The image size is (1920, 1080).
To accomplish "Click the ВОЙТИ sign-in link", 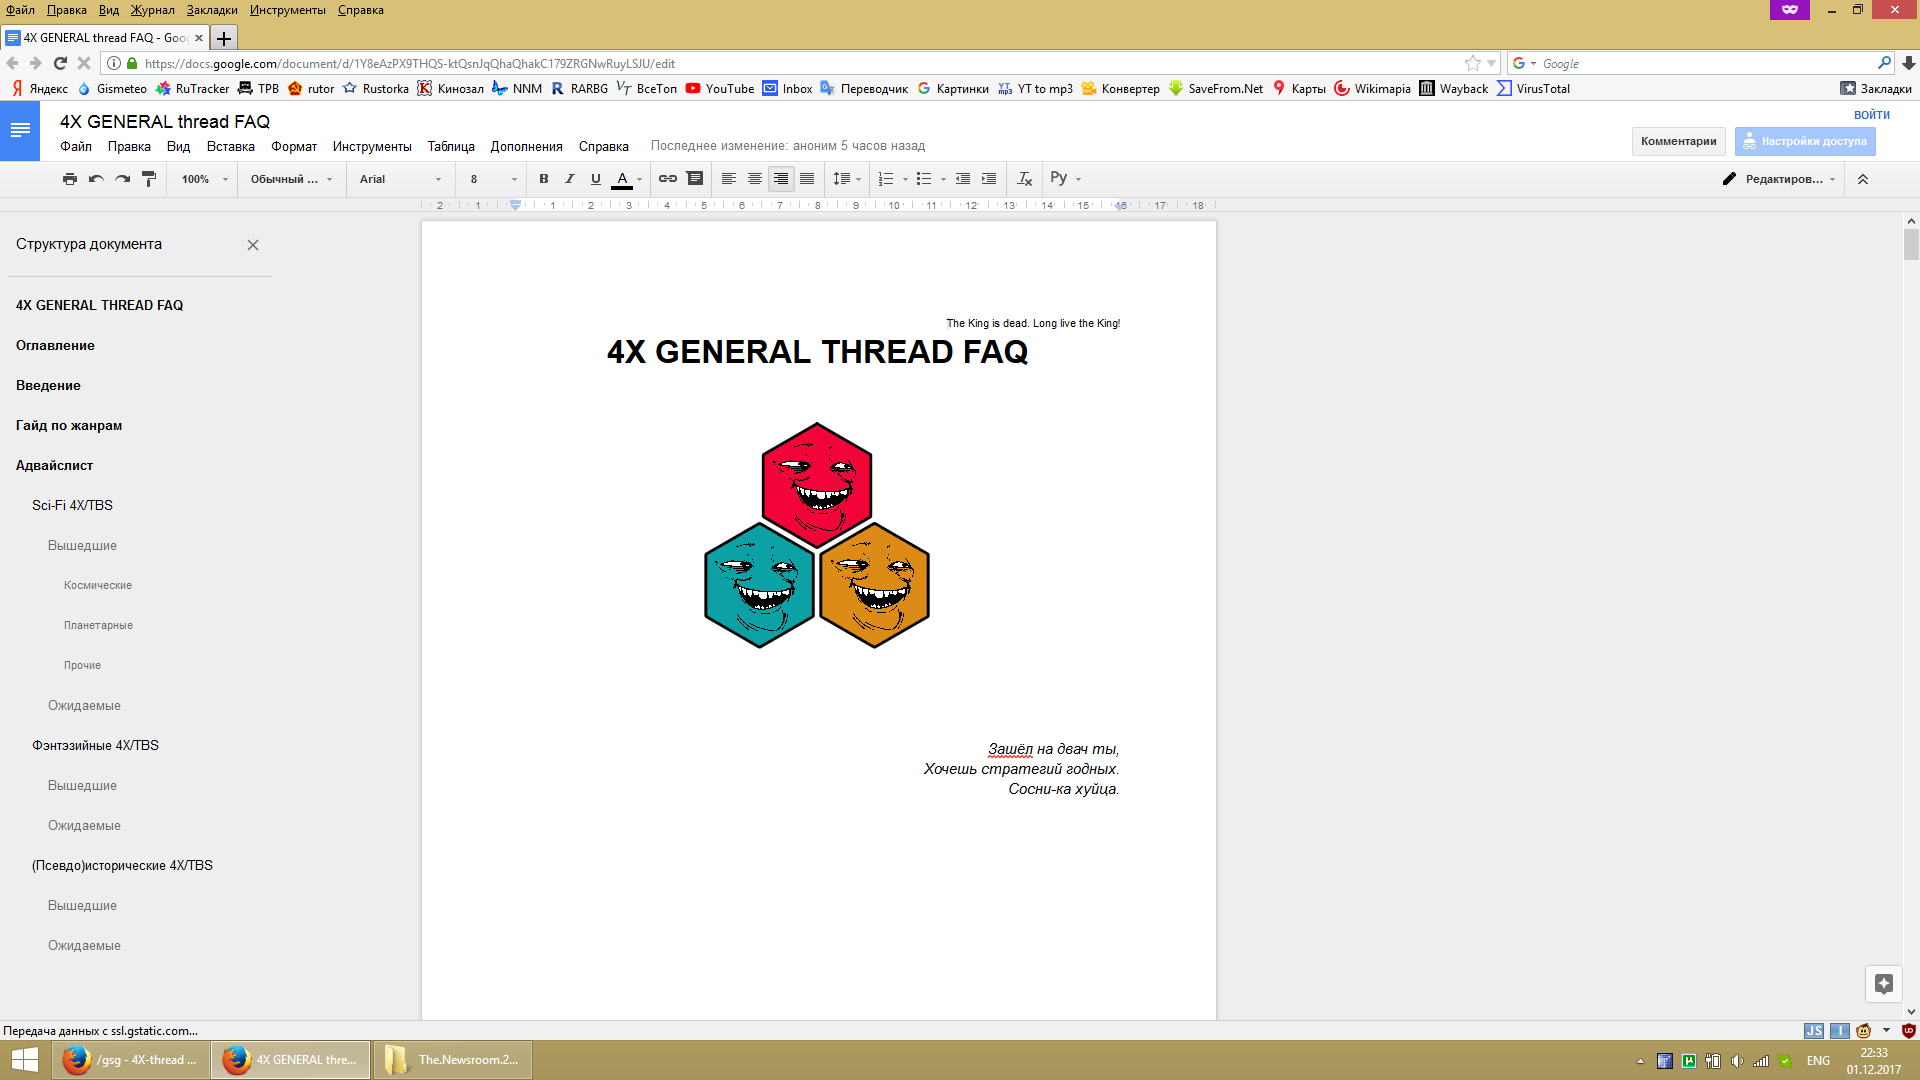I will click(x=1872, y=115).
